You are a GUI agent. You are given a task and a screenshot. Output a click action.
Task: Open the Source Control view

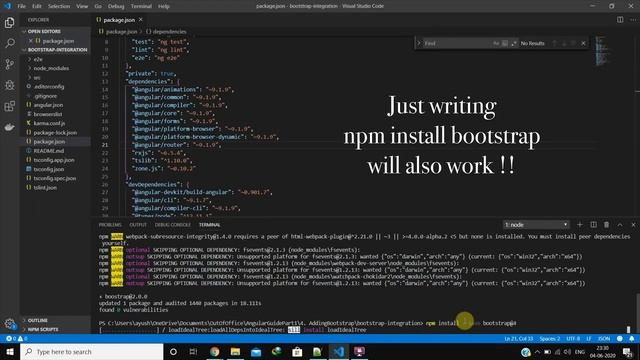pyautogui.click(x=9, y=64)
